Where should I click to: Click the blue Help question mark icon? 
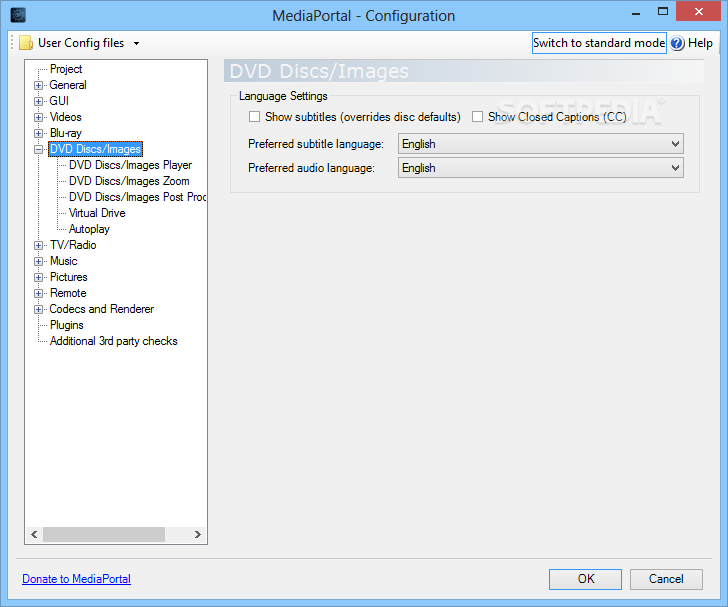pos(677,43)
